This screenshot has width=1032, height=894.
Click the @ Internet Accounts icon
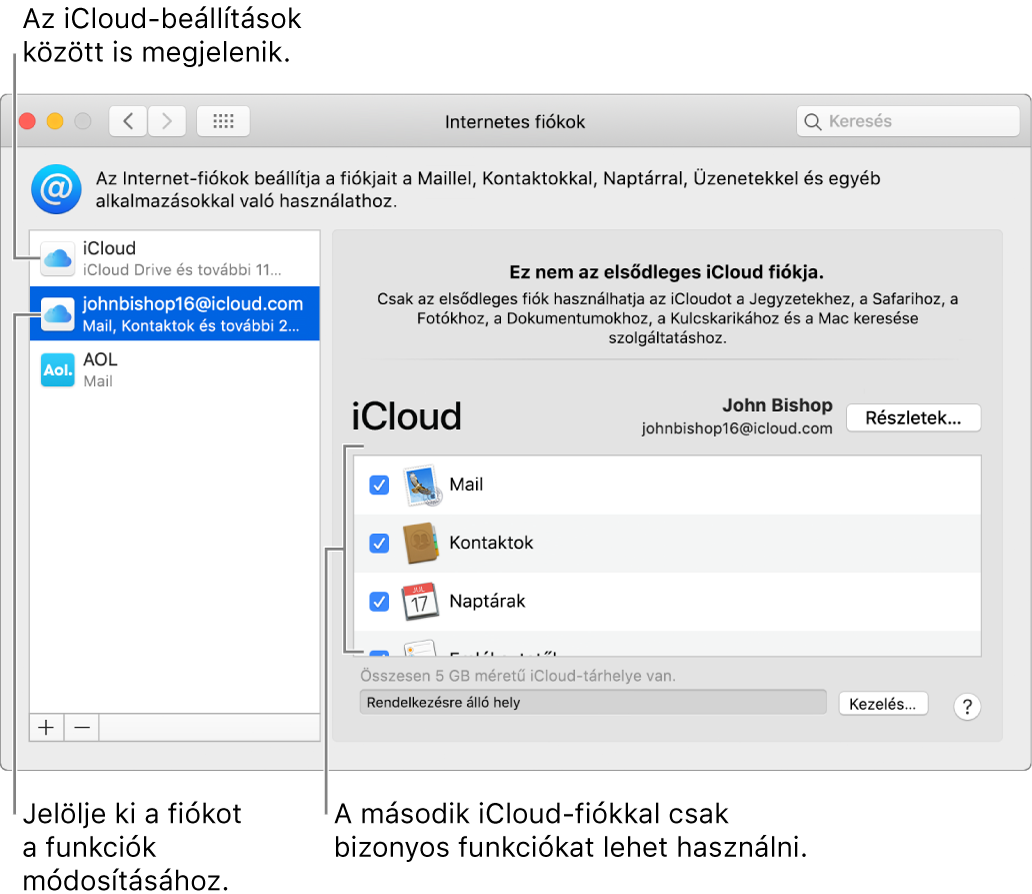pyautogui.click(x=56, y=188)
